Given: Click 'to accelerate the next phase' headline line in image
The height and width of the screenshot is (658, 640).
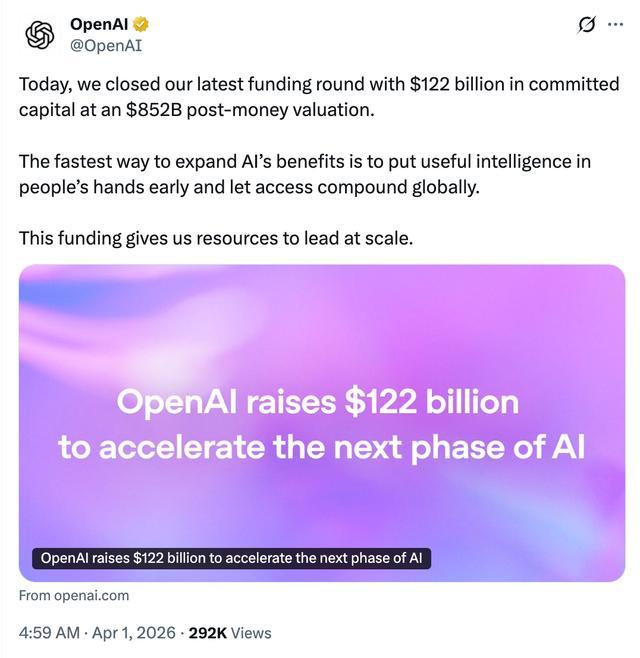Looking at the screenshot, I should click(x=321, y=446).
